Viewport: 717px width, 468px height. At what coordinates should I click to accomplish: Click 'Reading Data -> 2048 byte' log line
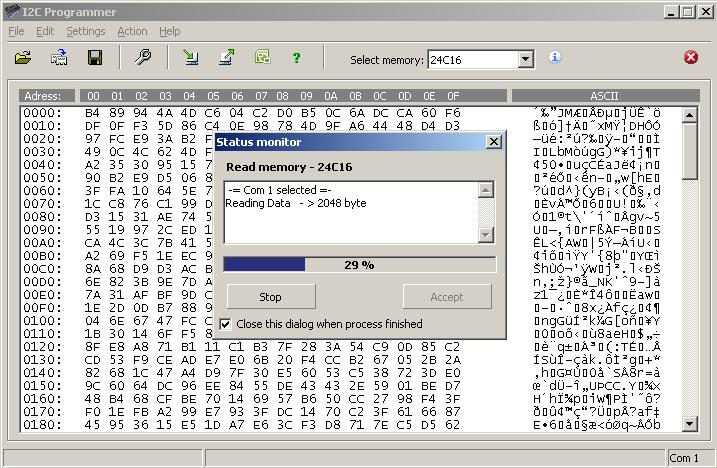click(x=295, y=203)
